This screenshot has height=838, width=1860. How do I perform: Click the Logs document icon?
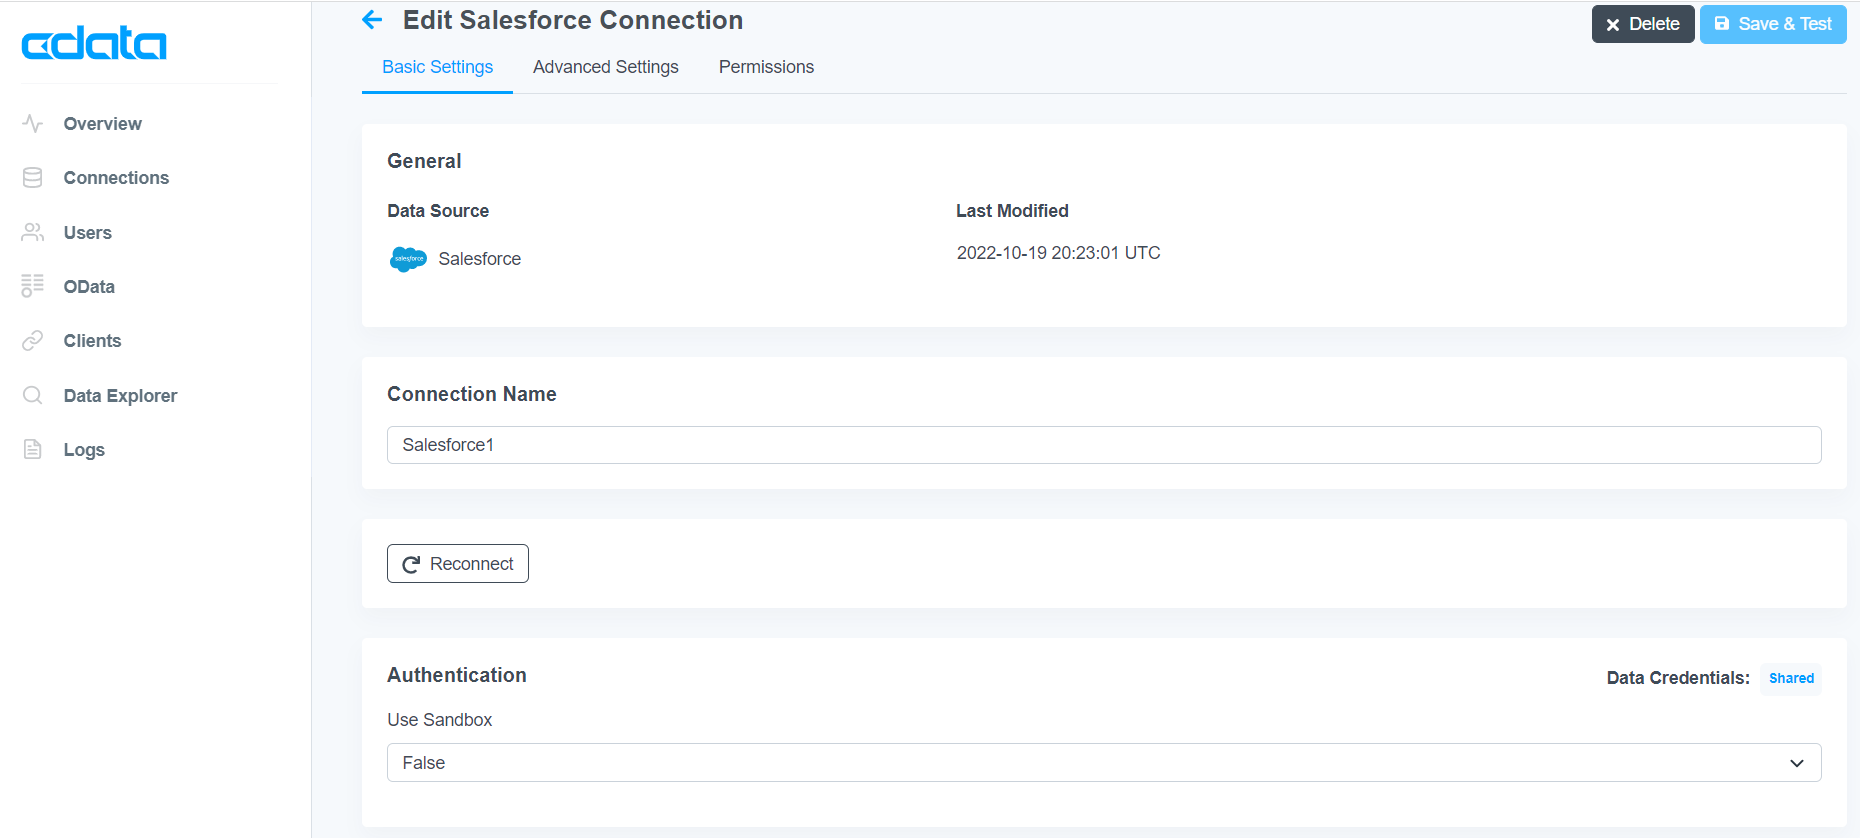[33, 449]
